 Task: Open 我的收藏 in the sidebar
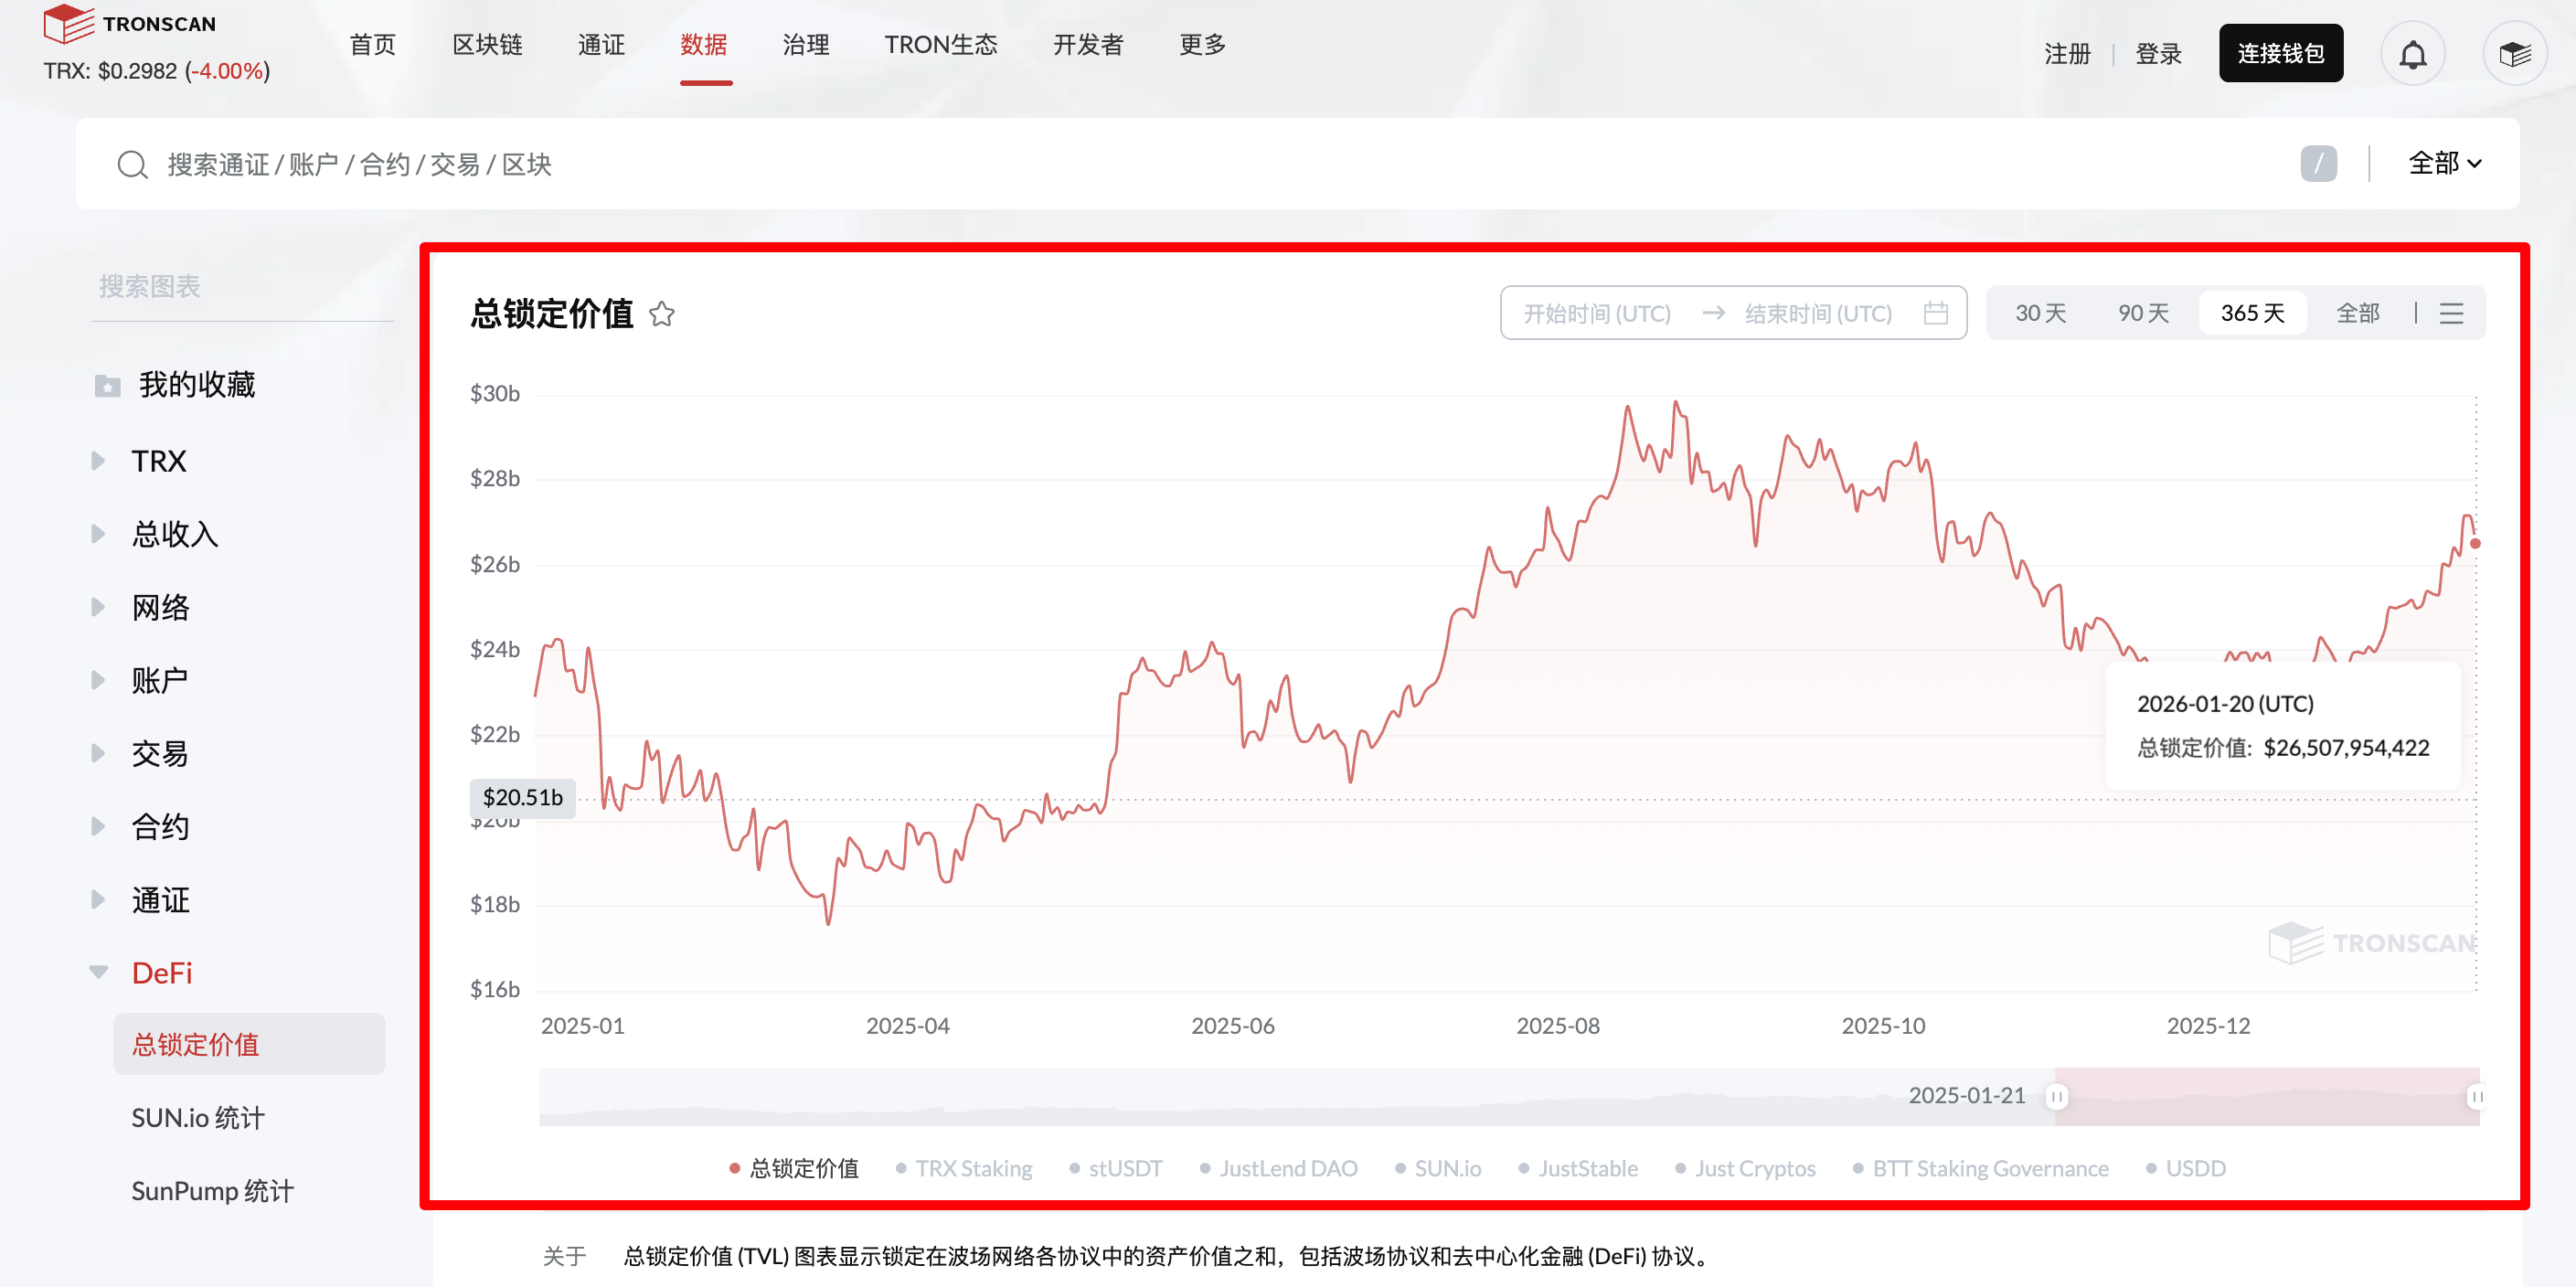(197, 385)
